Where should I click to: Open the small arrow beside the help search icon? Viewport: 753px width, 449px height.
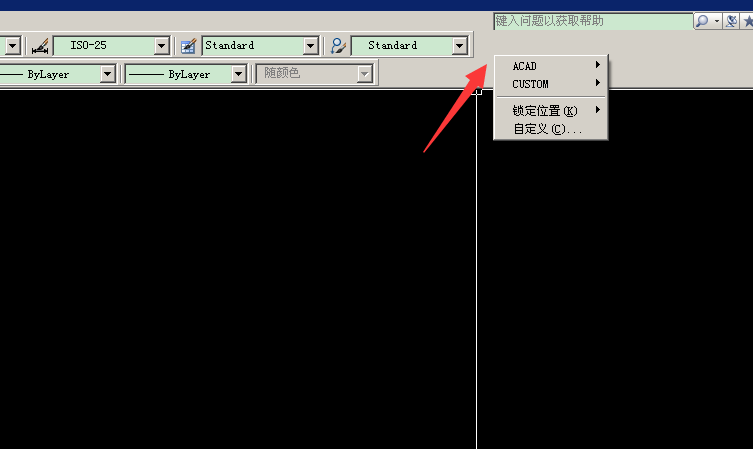click(x=717, y=21)
